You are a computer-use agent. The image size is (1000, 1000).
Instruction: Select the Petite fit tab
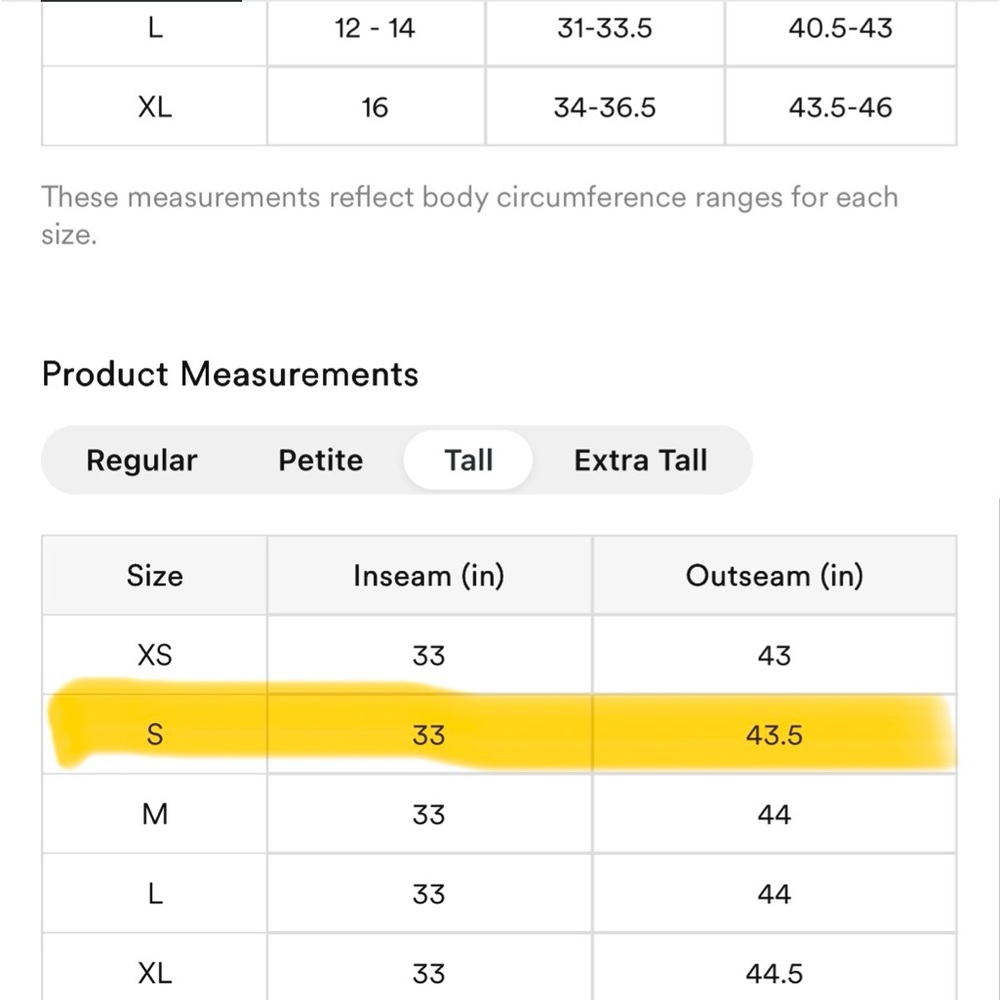point(320,460)
